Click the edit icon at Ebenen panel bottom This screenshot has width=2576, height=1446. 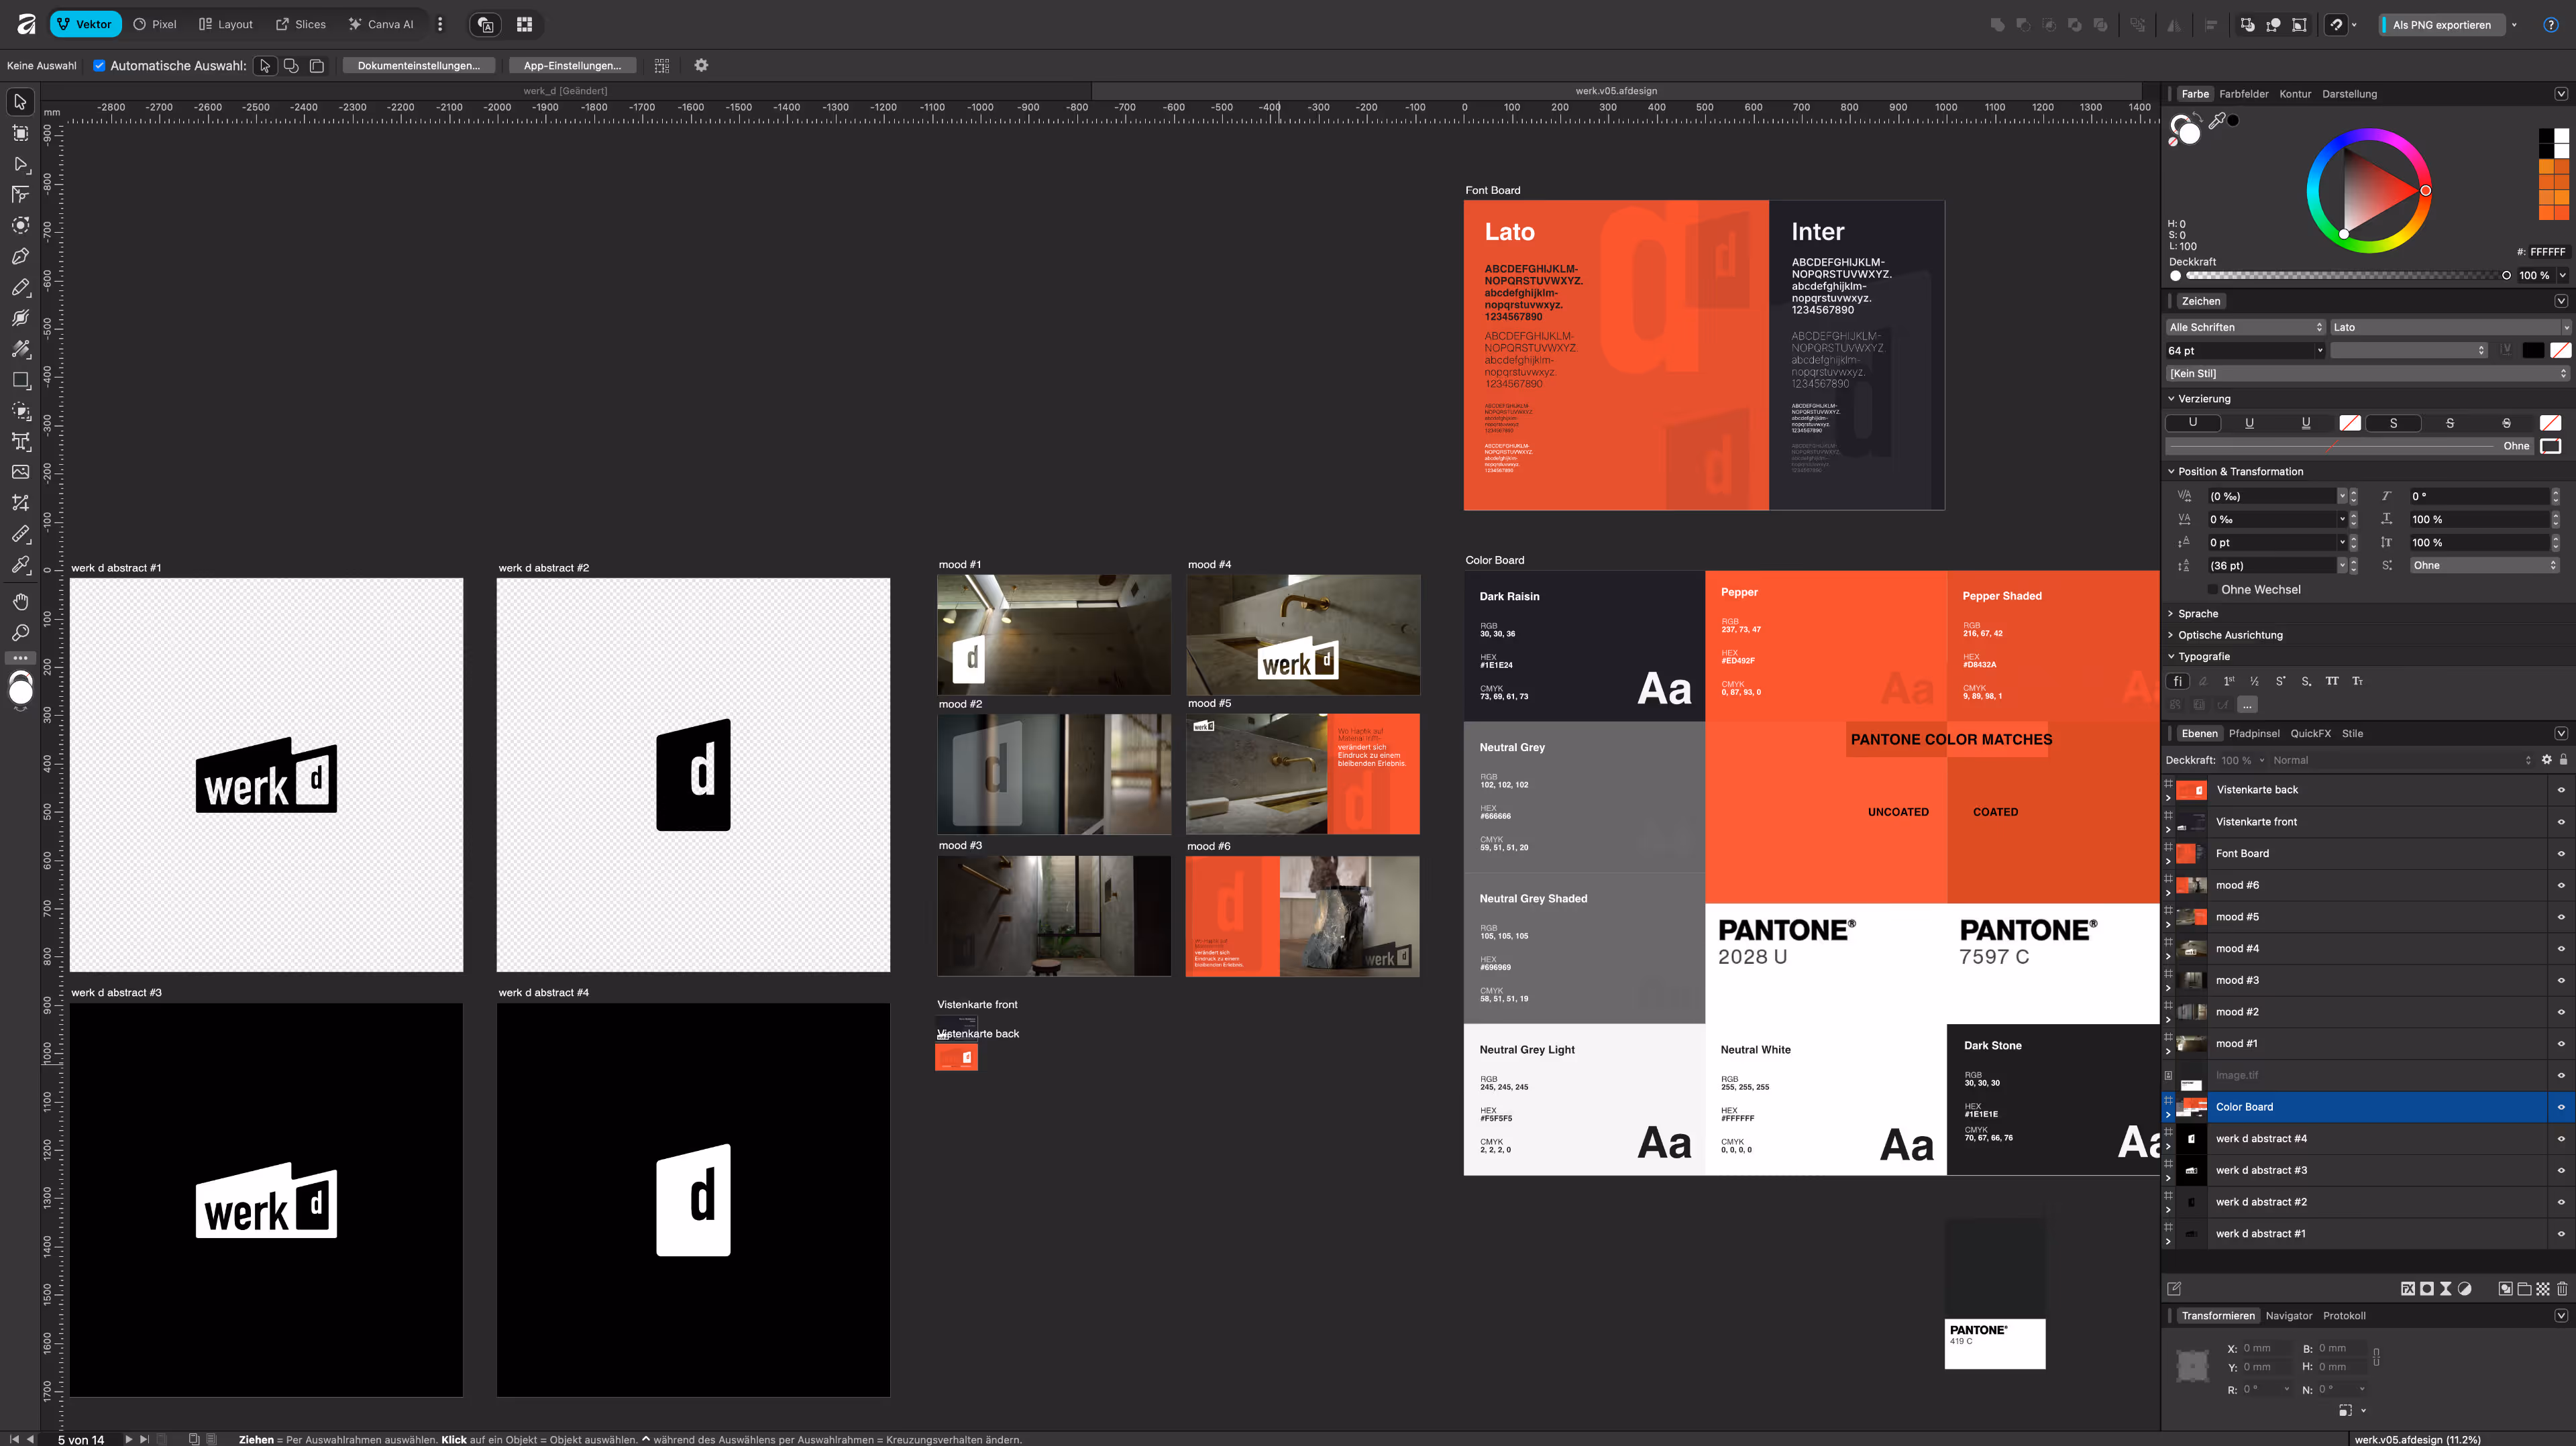click(2174, 1289)
